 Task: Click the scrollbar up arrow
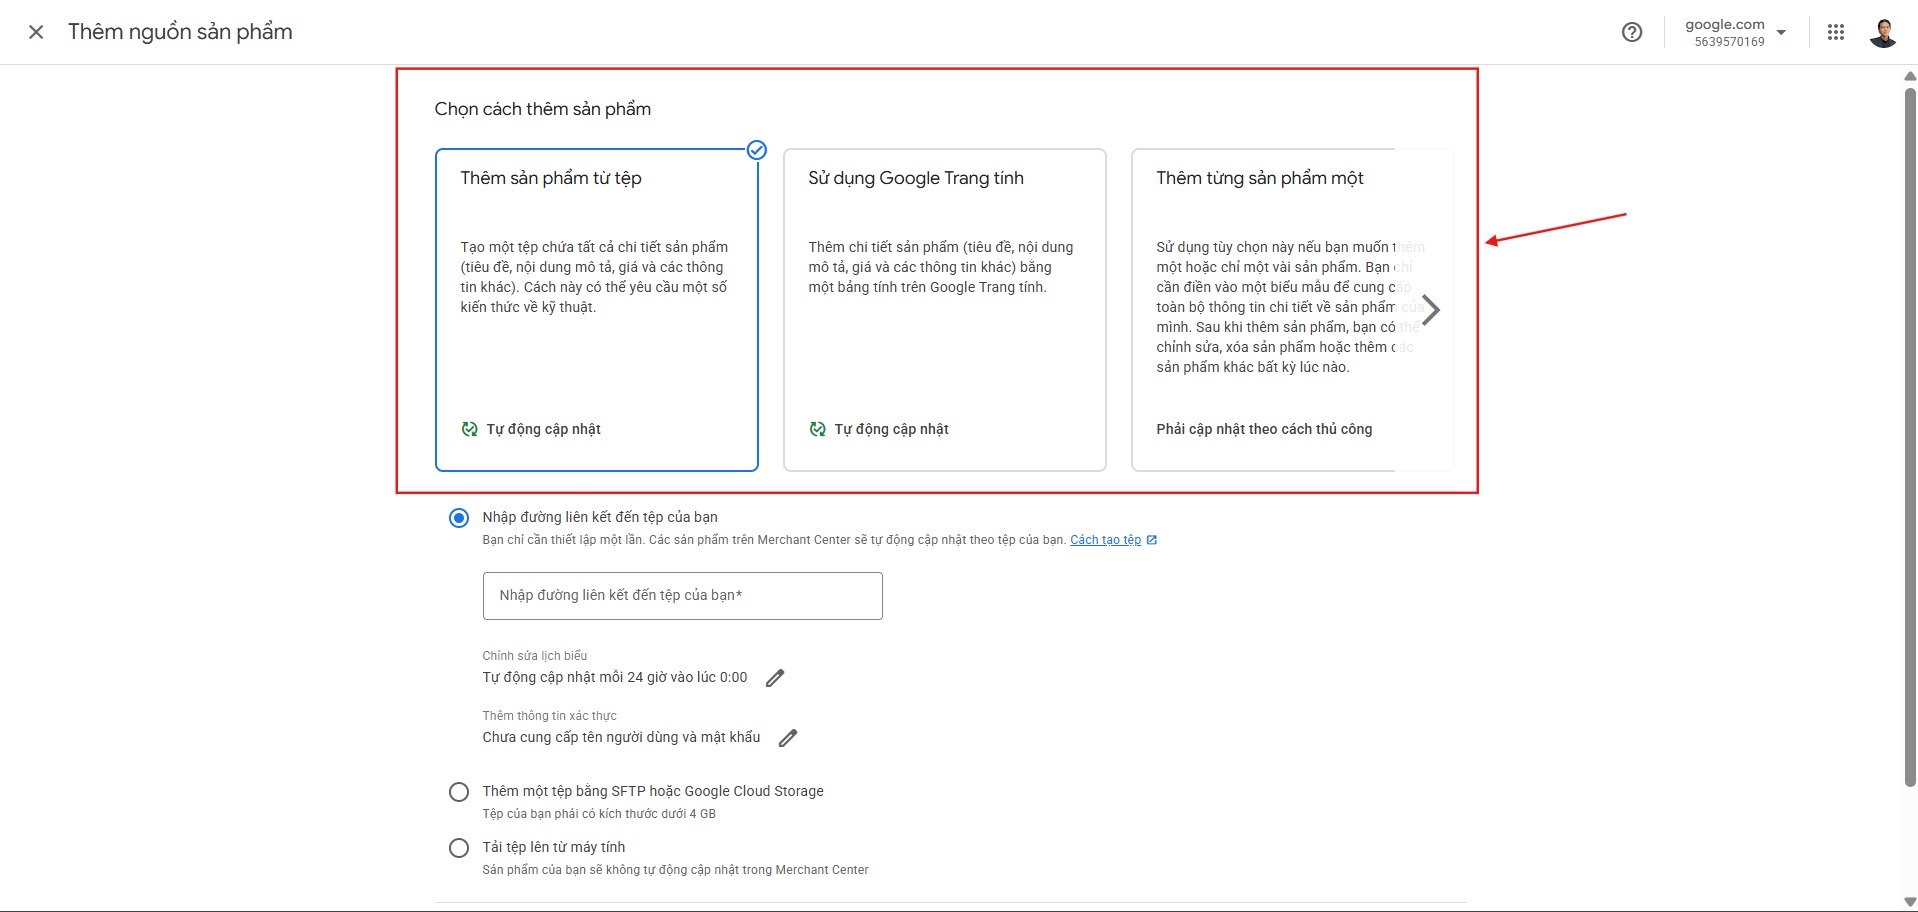[1910, 75]
